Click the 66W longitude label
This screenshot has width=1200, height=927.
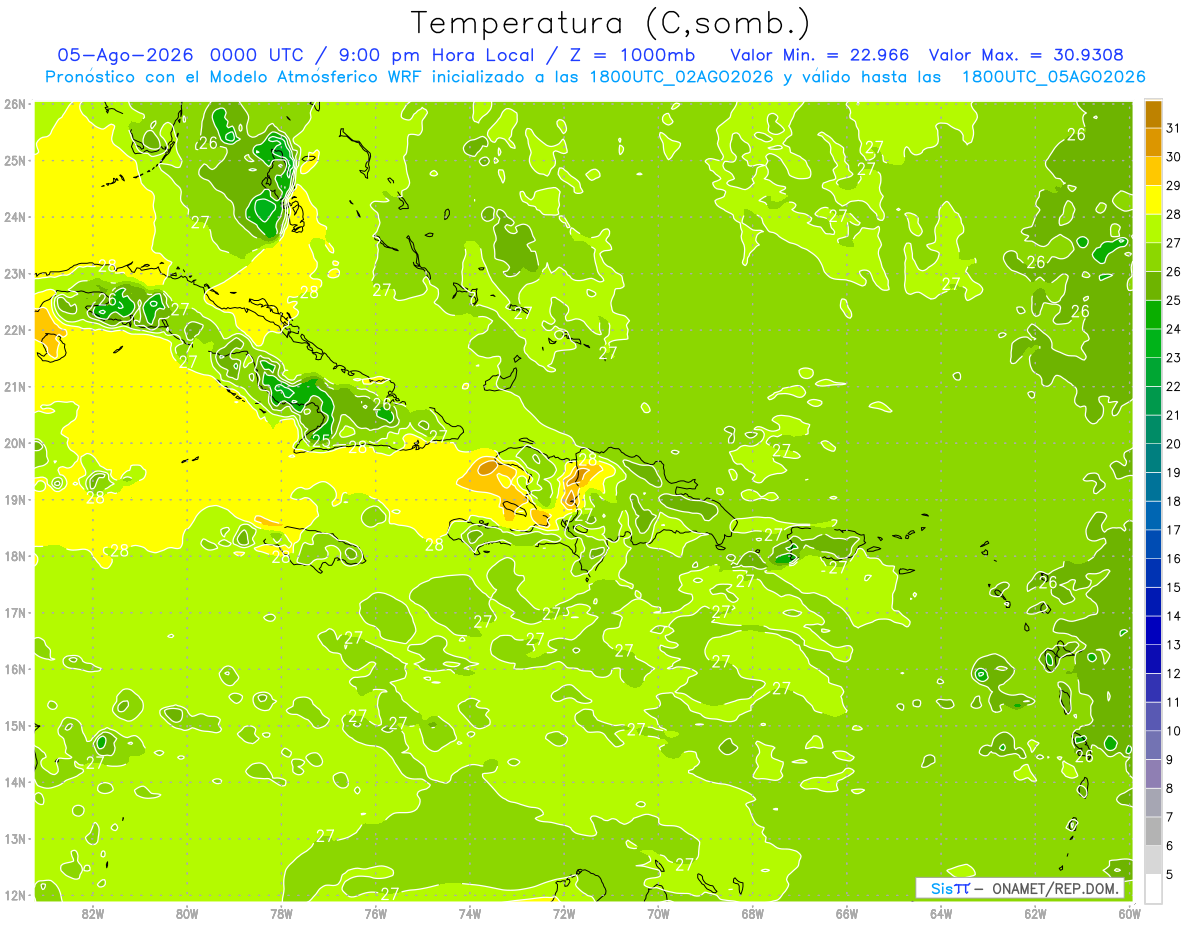[847, 913]
